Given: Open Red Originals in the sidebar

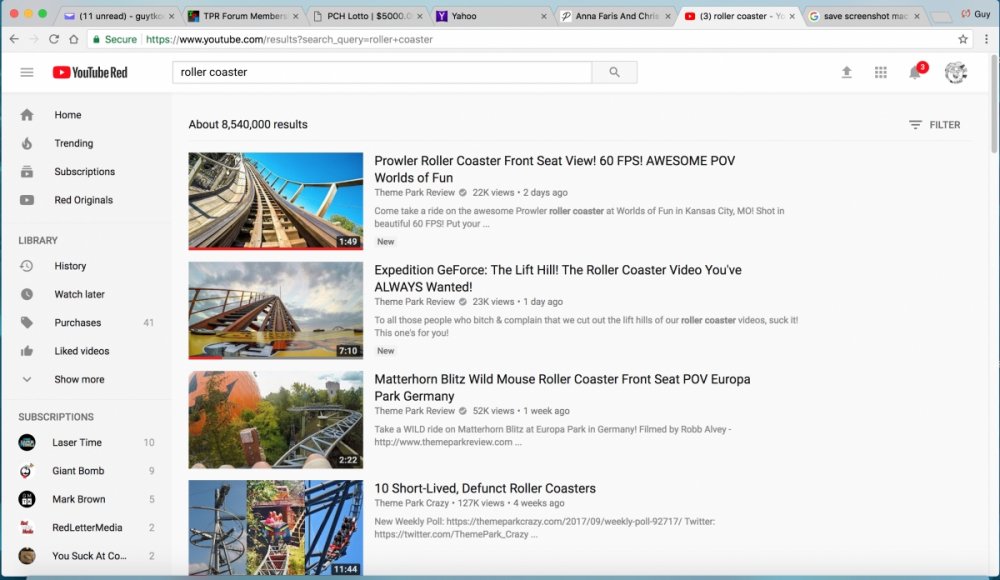Looking at the screenshot, I should tap(85, 199).
